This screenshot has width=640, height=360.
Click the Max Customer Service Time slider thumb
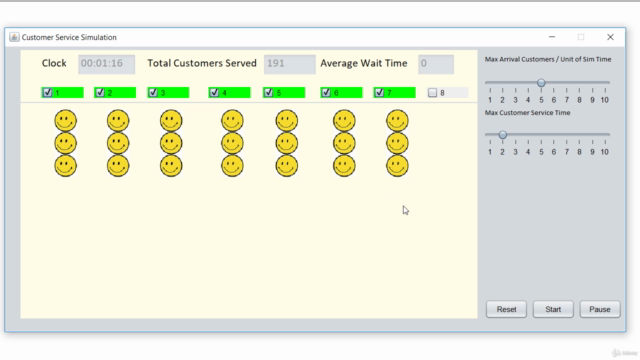click(x=503, y=135)
